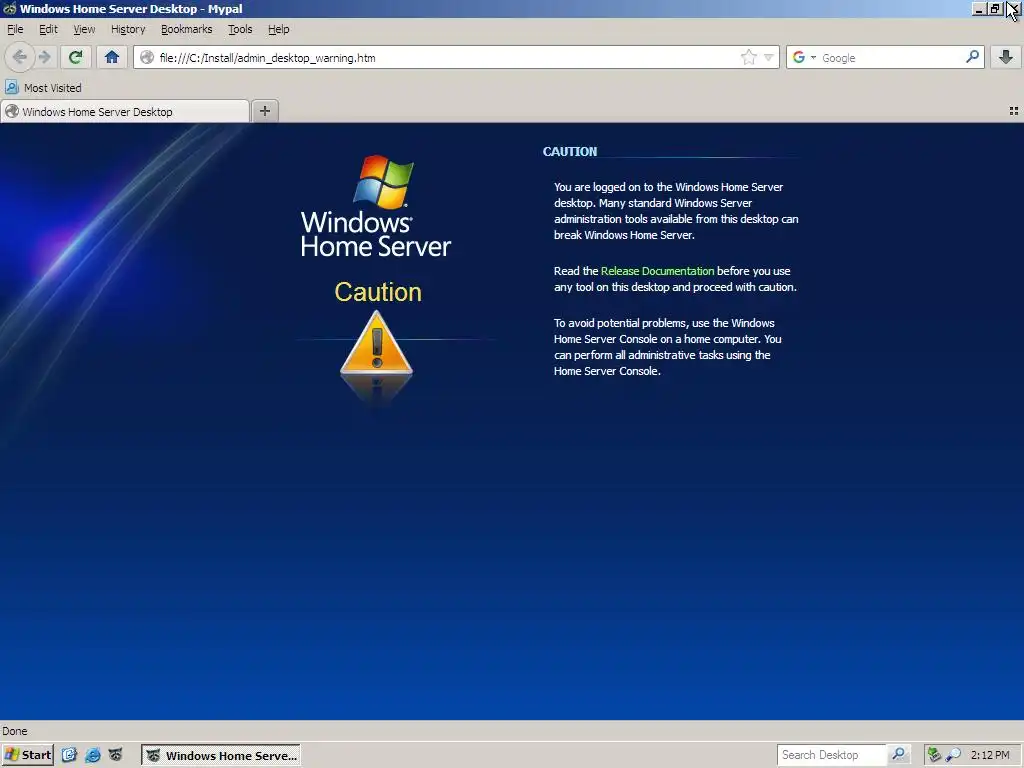
Task: Open the magnifier tray icon
Action: [953, 755]
